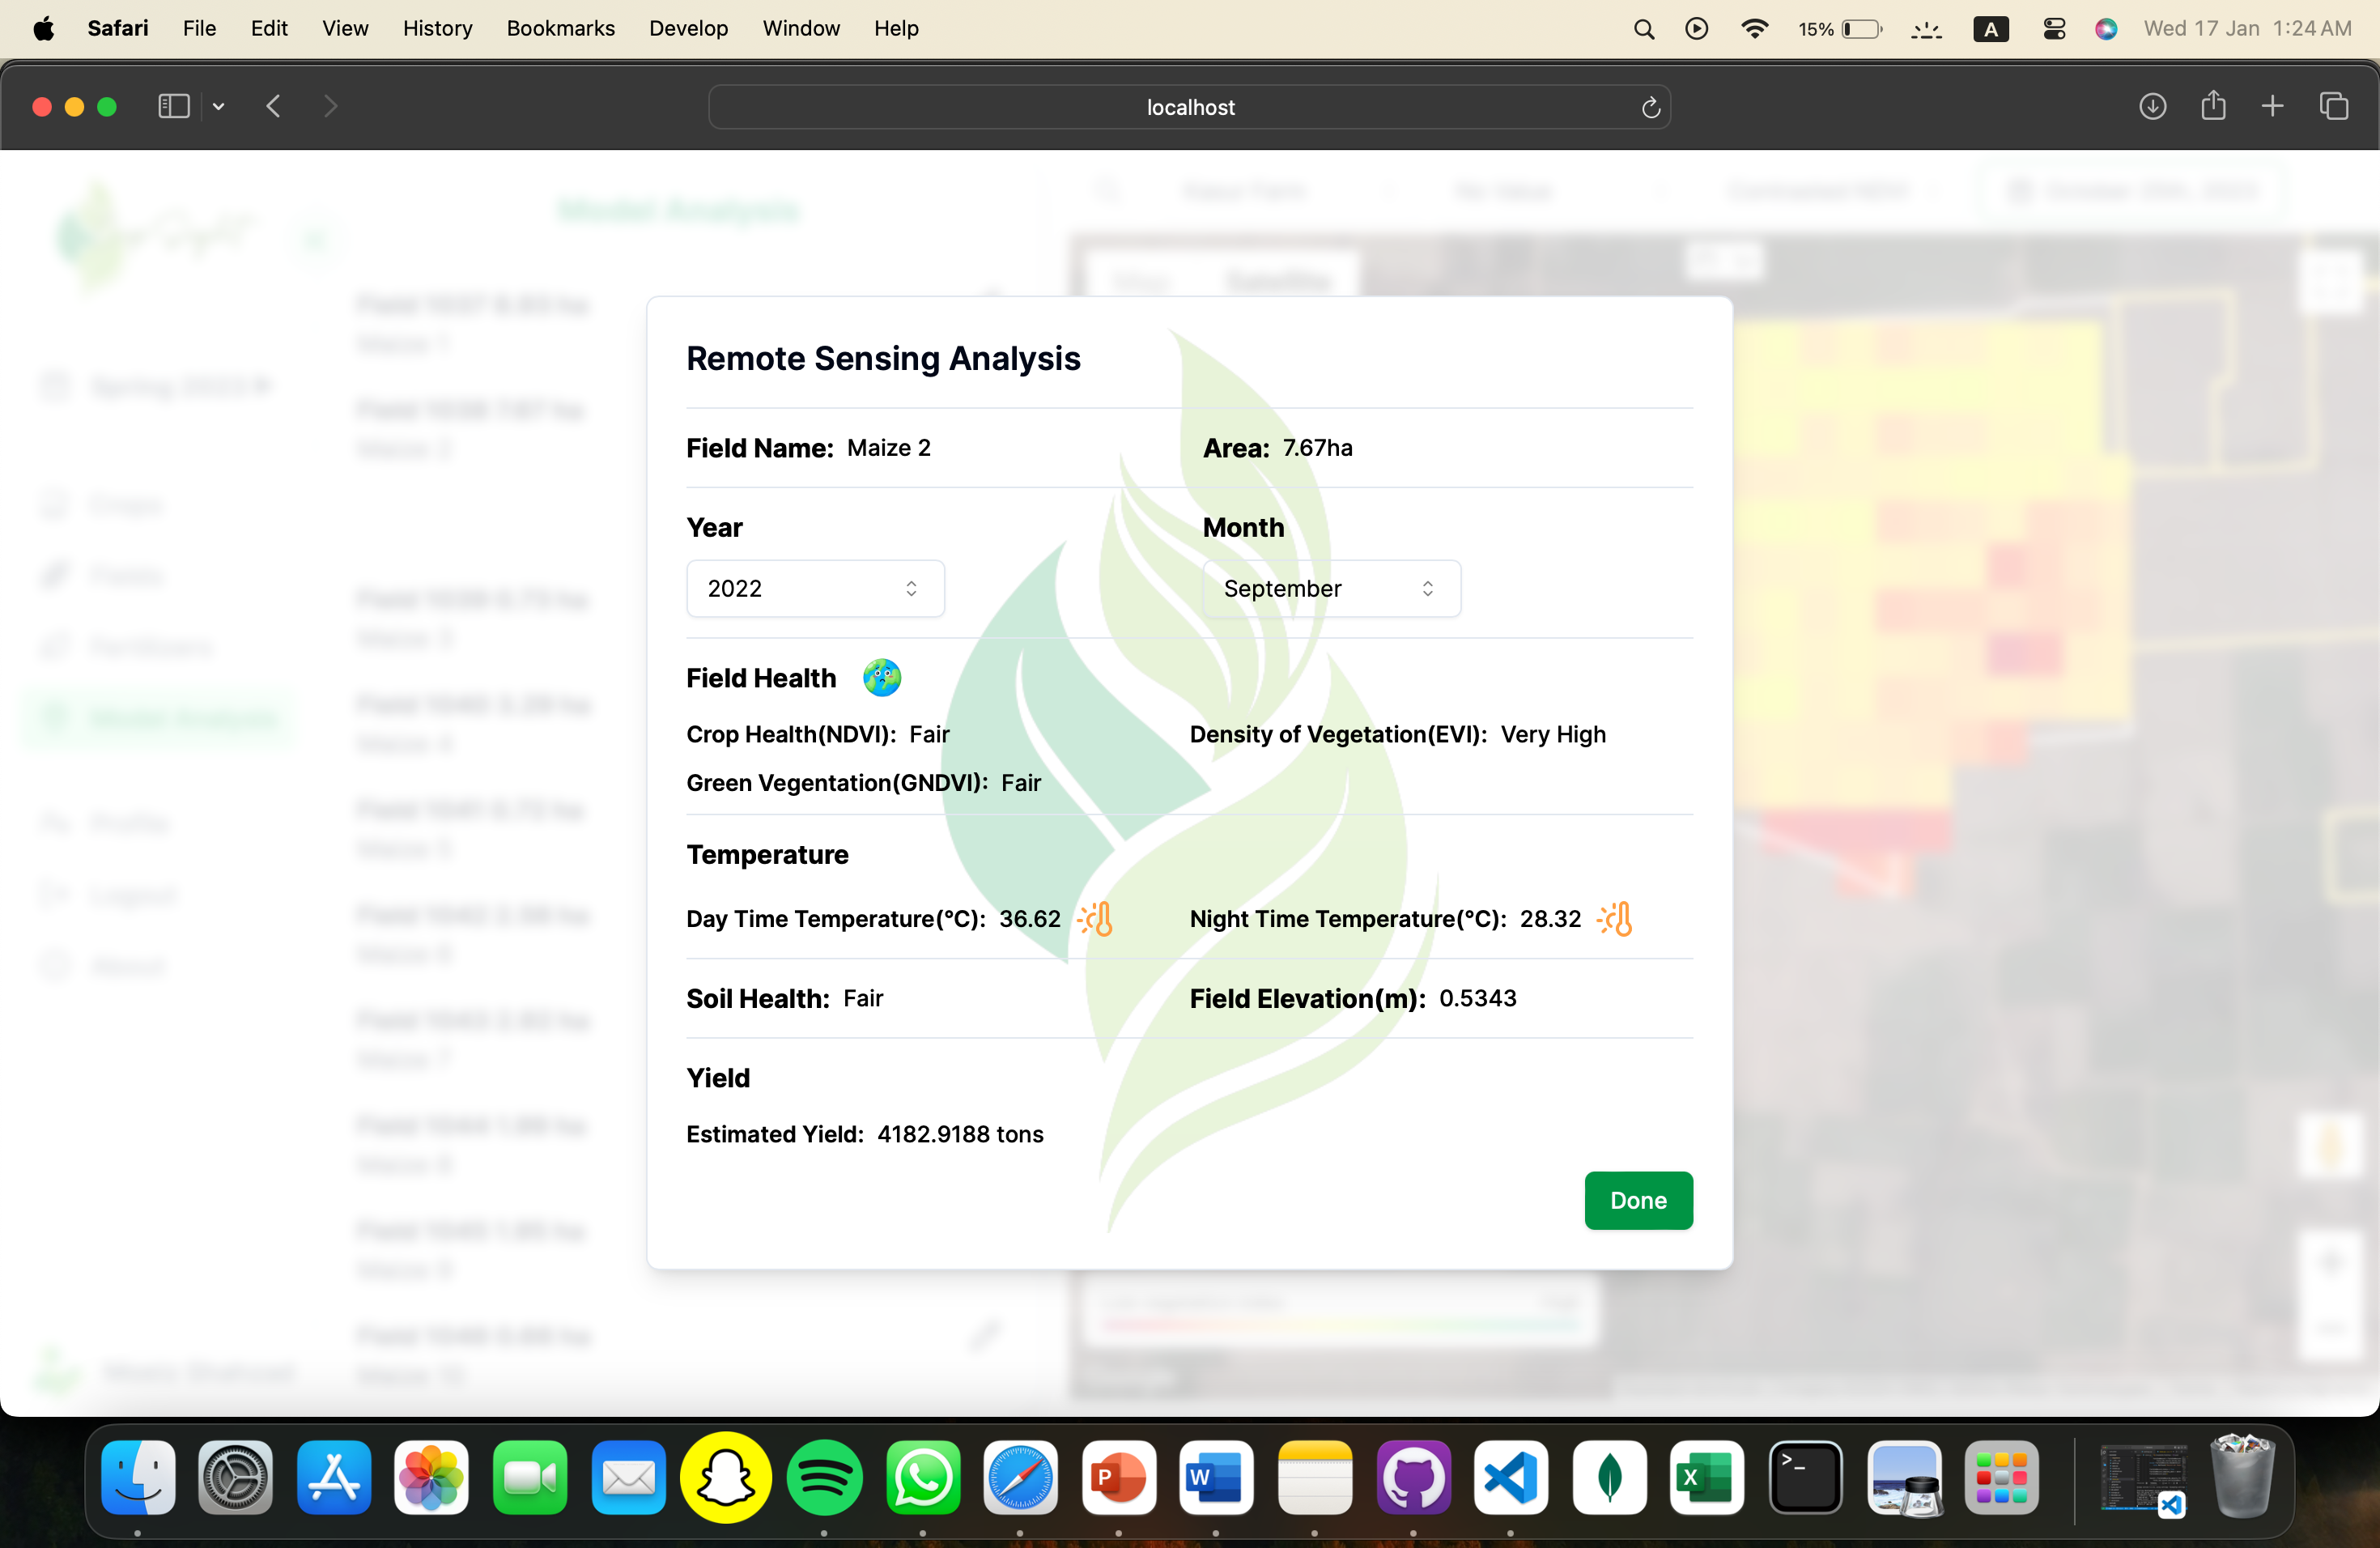
Task: Click the Done button
Action: coord(1637,1200)
